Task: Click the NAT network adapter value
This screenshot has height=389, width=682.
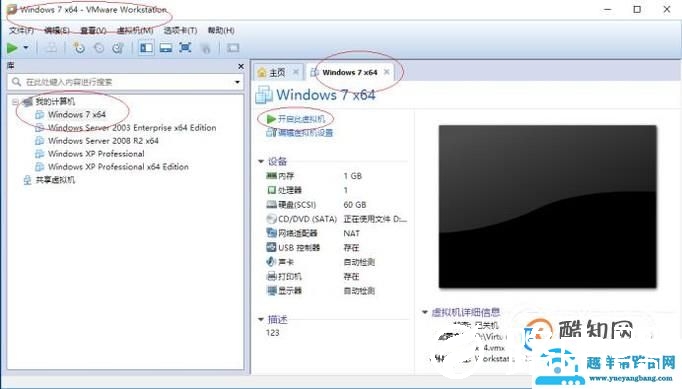Action: point(351,233)
